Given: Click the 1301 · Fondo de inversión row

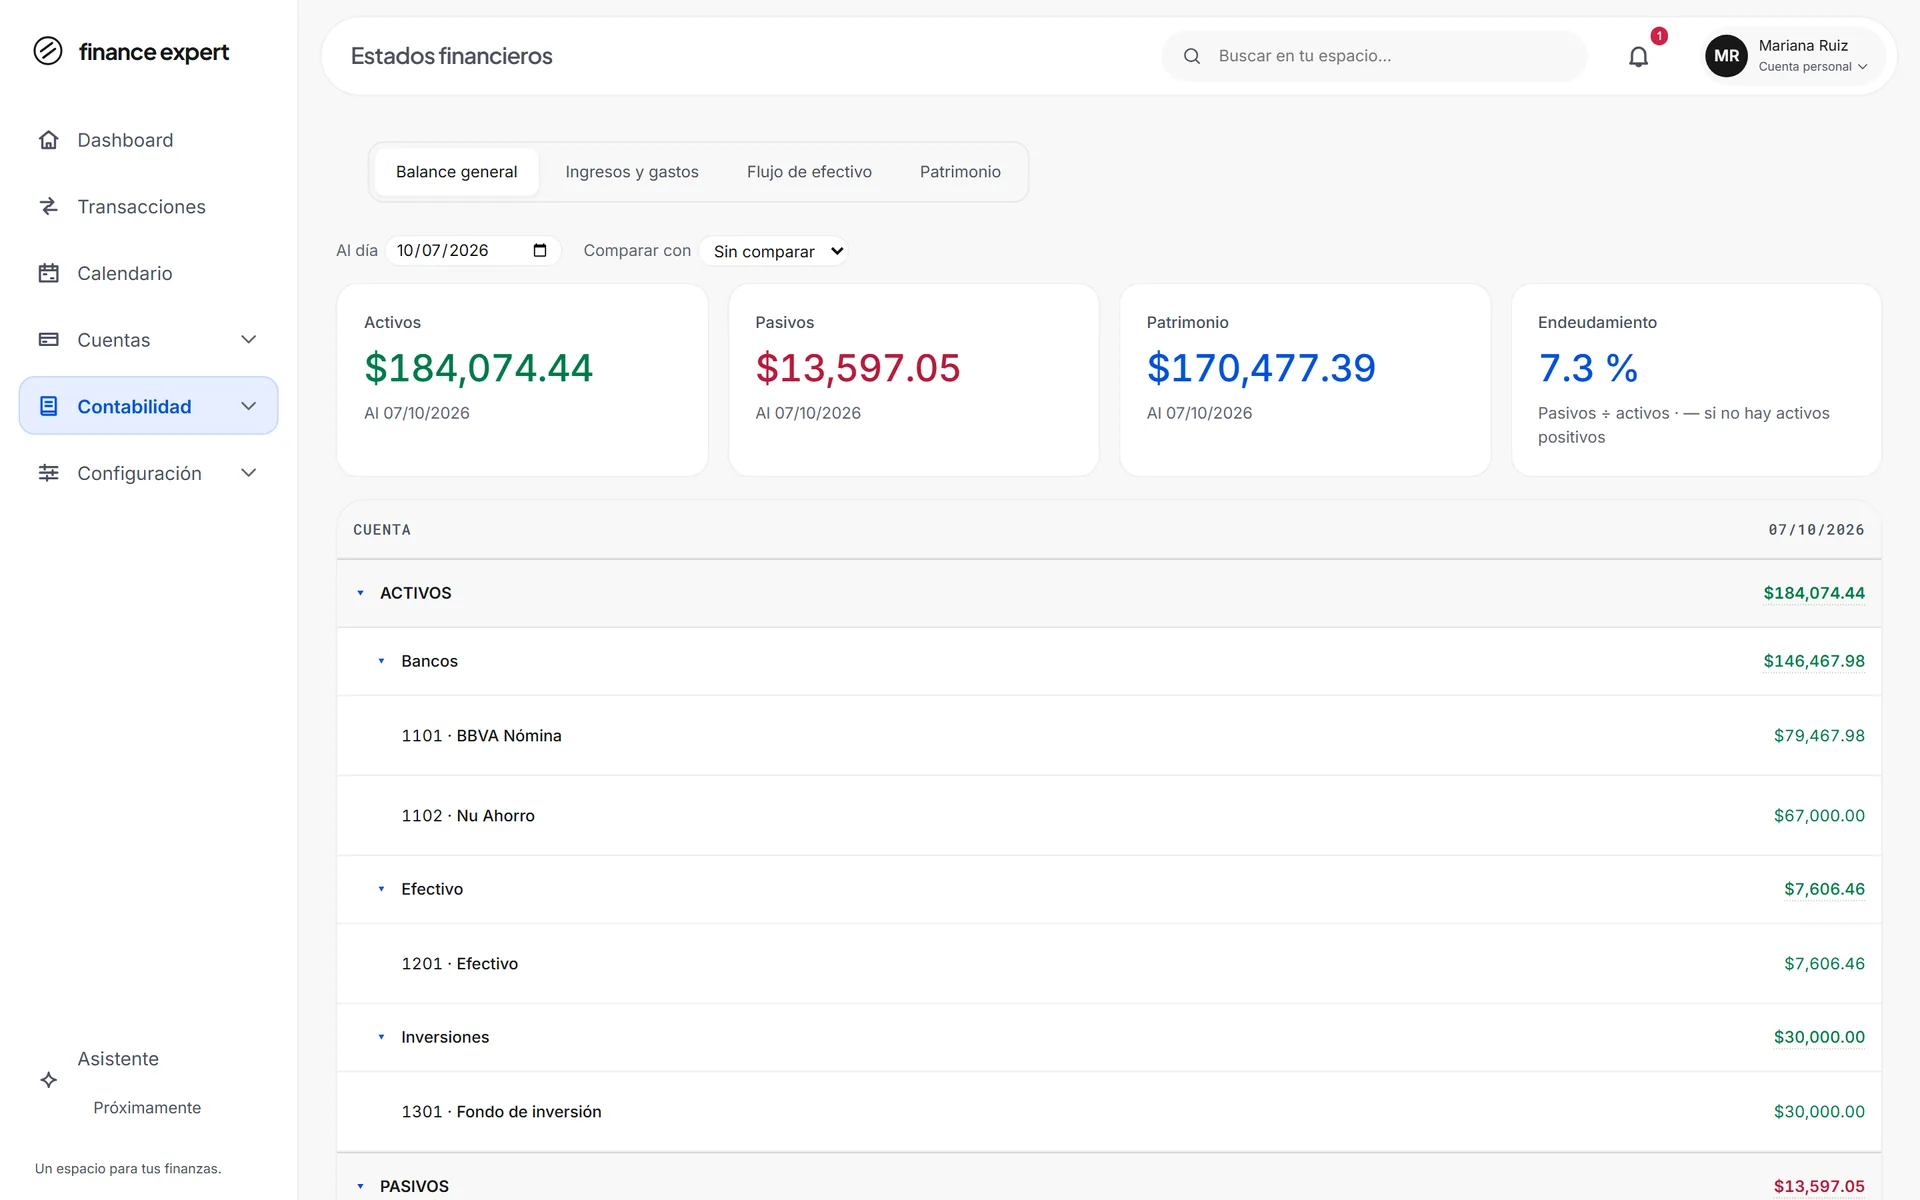Looking at the screenshot, I should [1109, 1112].
